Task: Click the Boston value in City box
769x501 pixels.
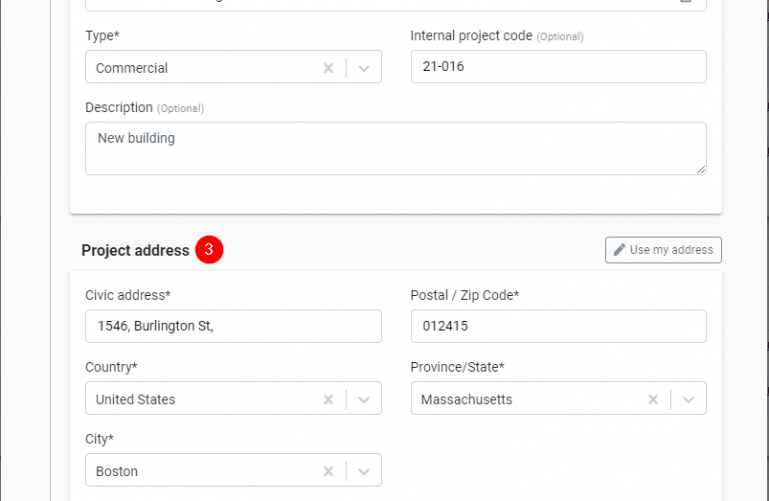Action: coord(117,472)
